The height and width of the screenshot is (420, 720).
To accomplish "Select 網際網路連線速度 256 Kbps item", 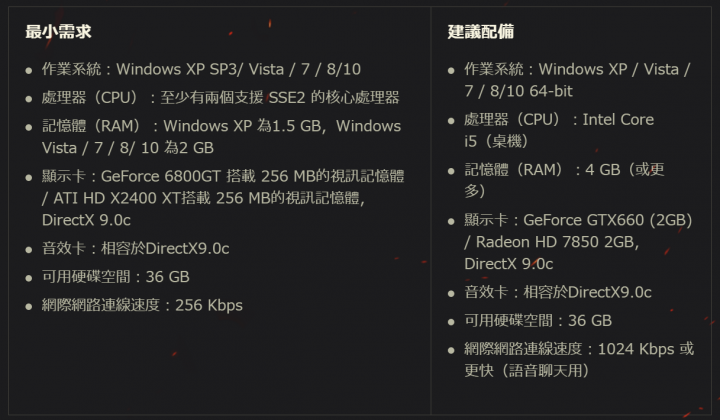I will pos(142,305).
